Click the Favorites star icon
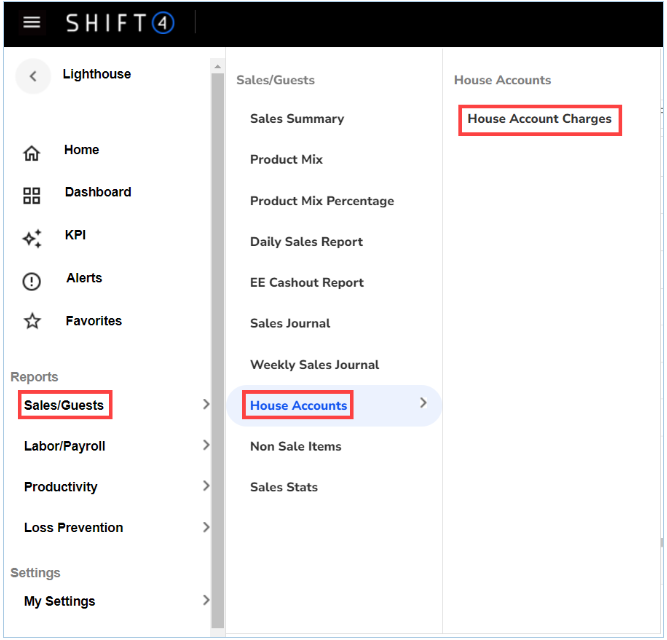 tap(32, 322)
